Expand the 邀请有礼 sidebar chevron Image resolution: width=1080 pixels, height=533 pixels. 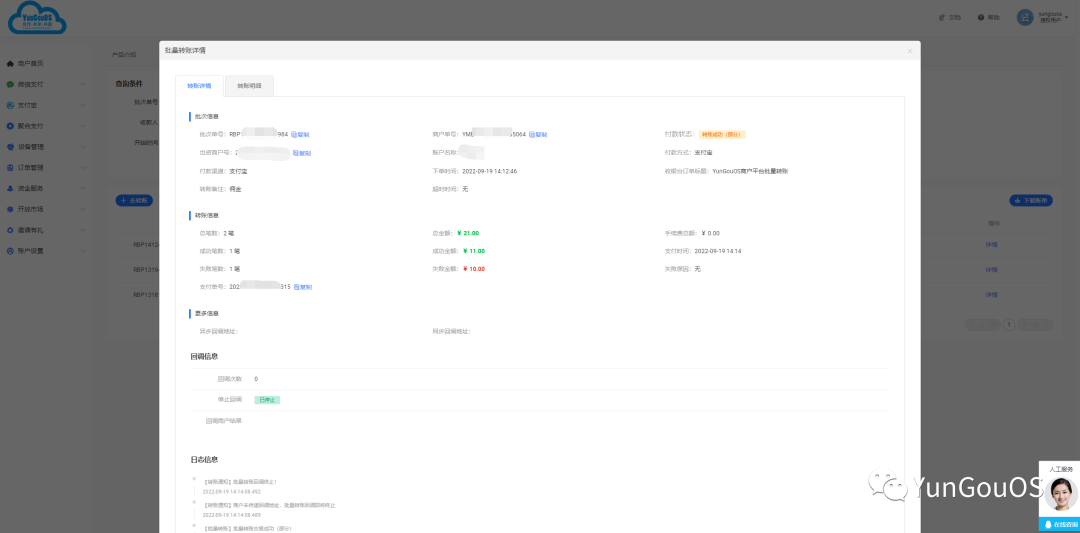point(83,230)
